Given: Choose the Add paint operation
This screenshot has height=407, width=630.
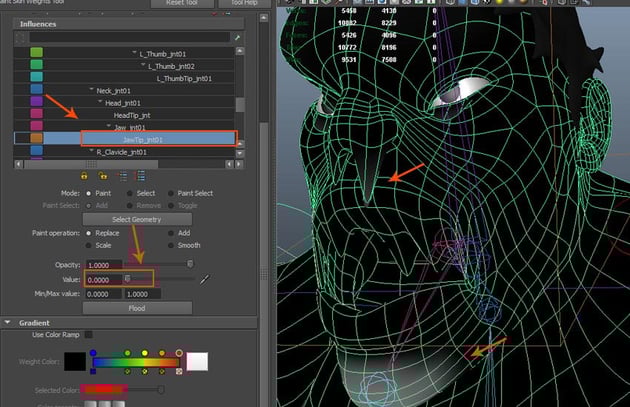Looking at the screenshot, I should tap(171, 232).
